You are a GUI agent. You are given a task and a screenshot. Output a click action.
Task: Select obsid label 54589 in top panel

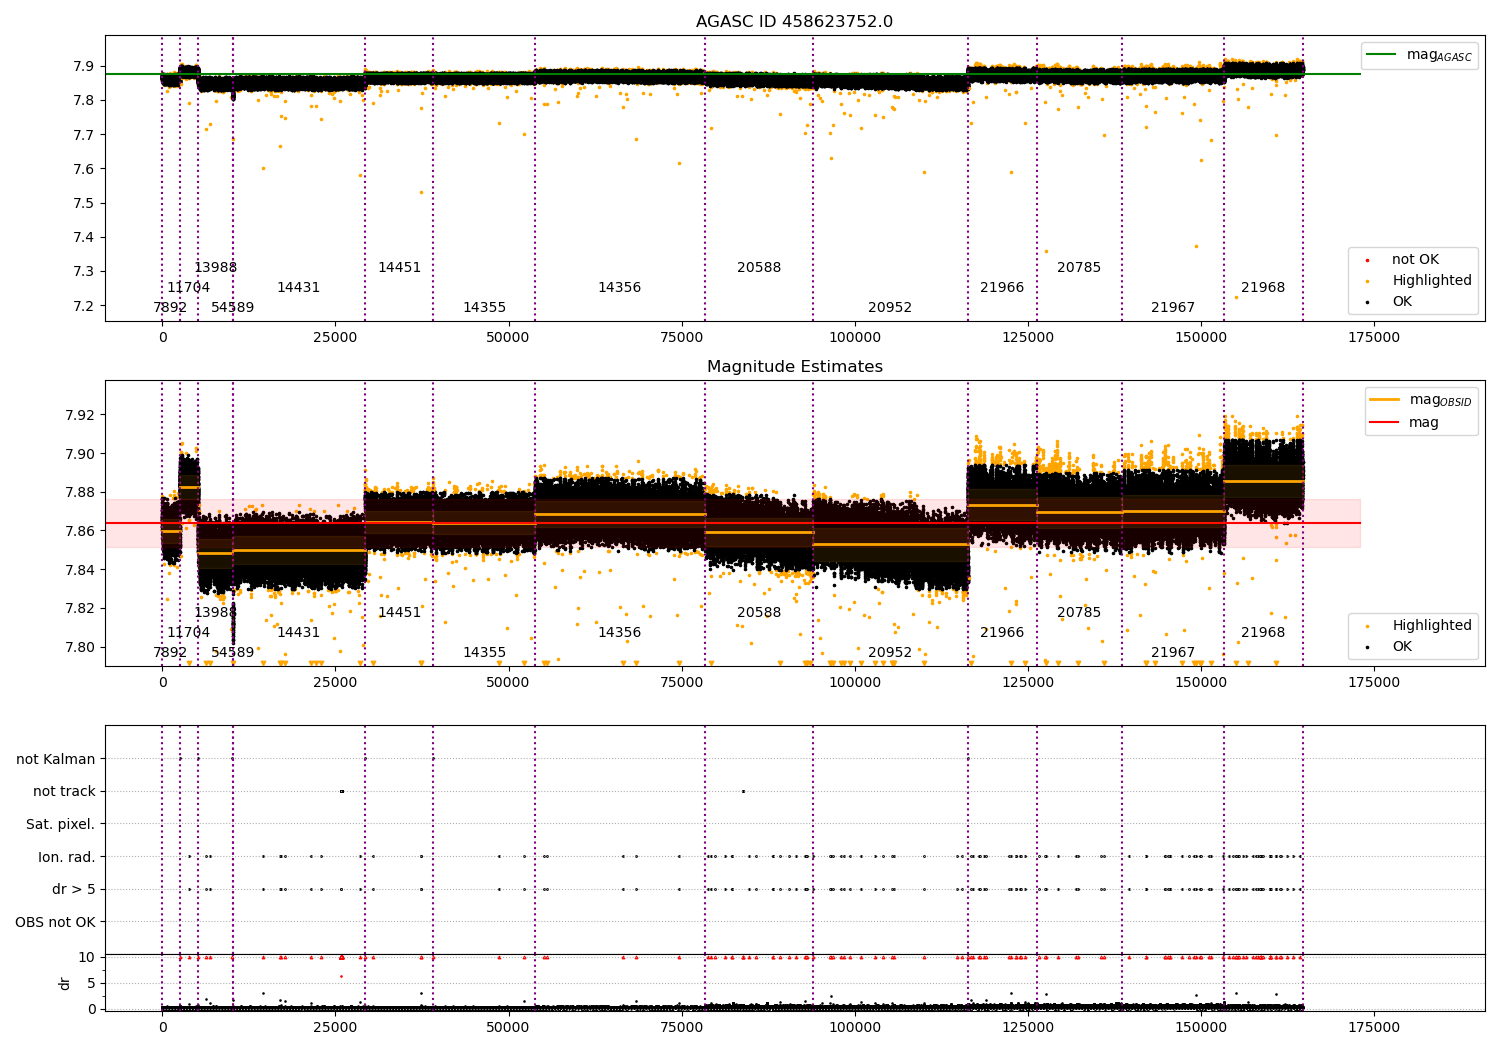[233, 308]
